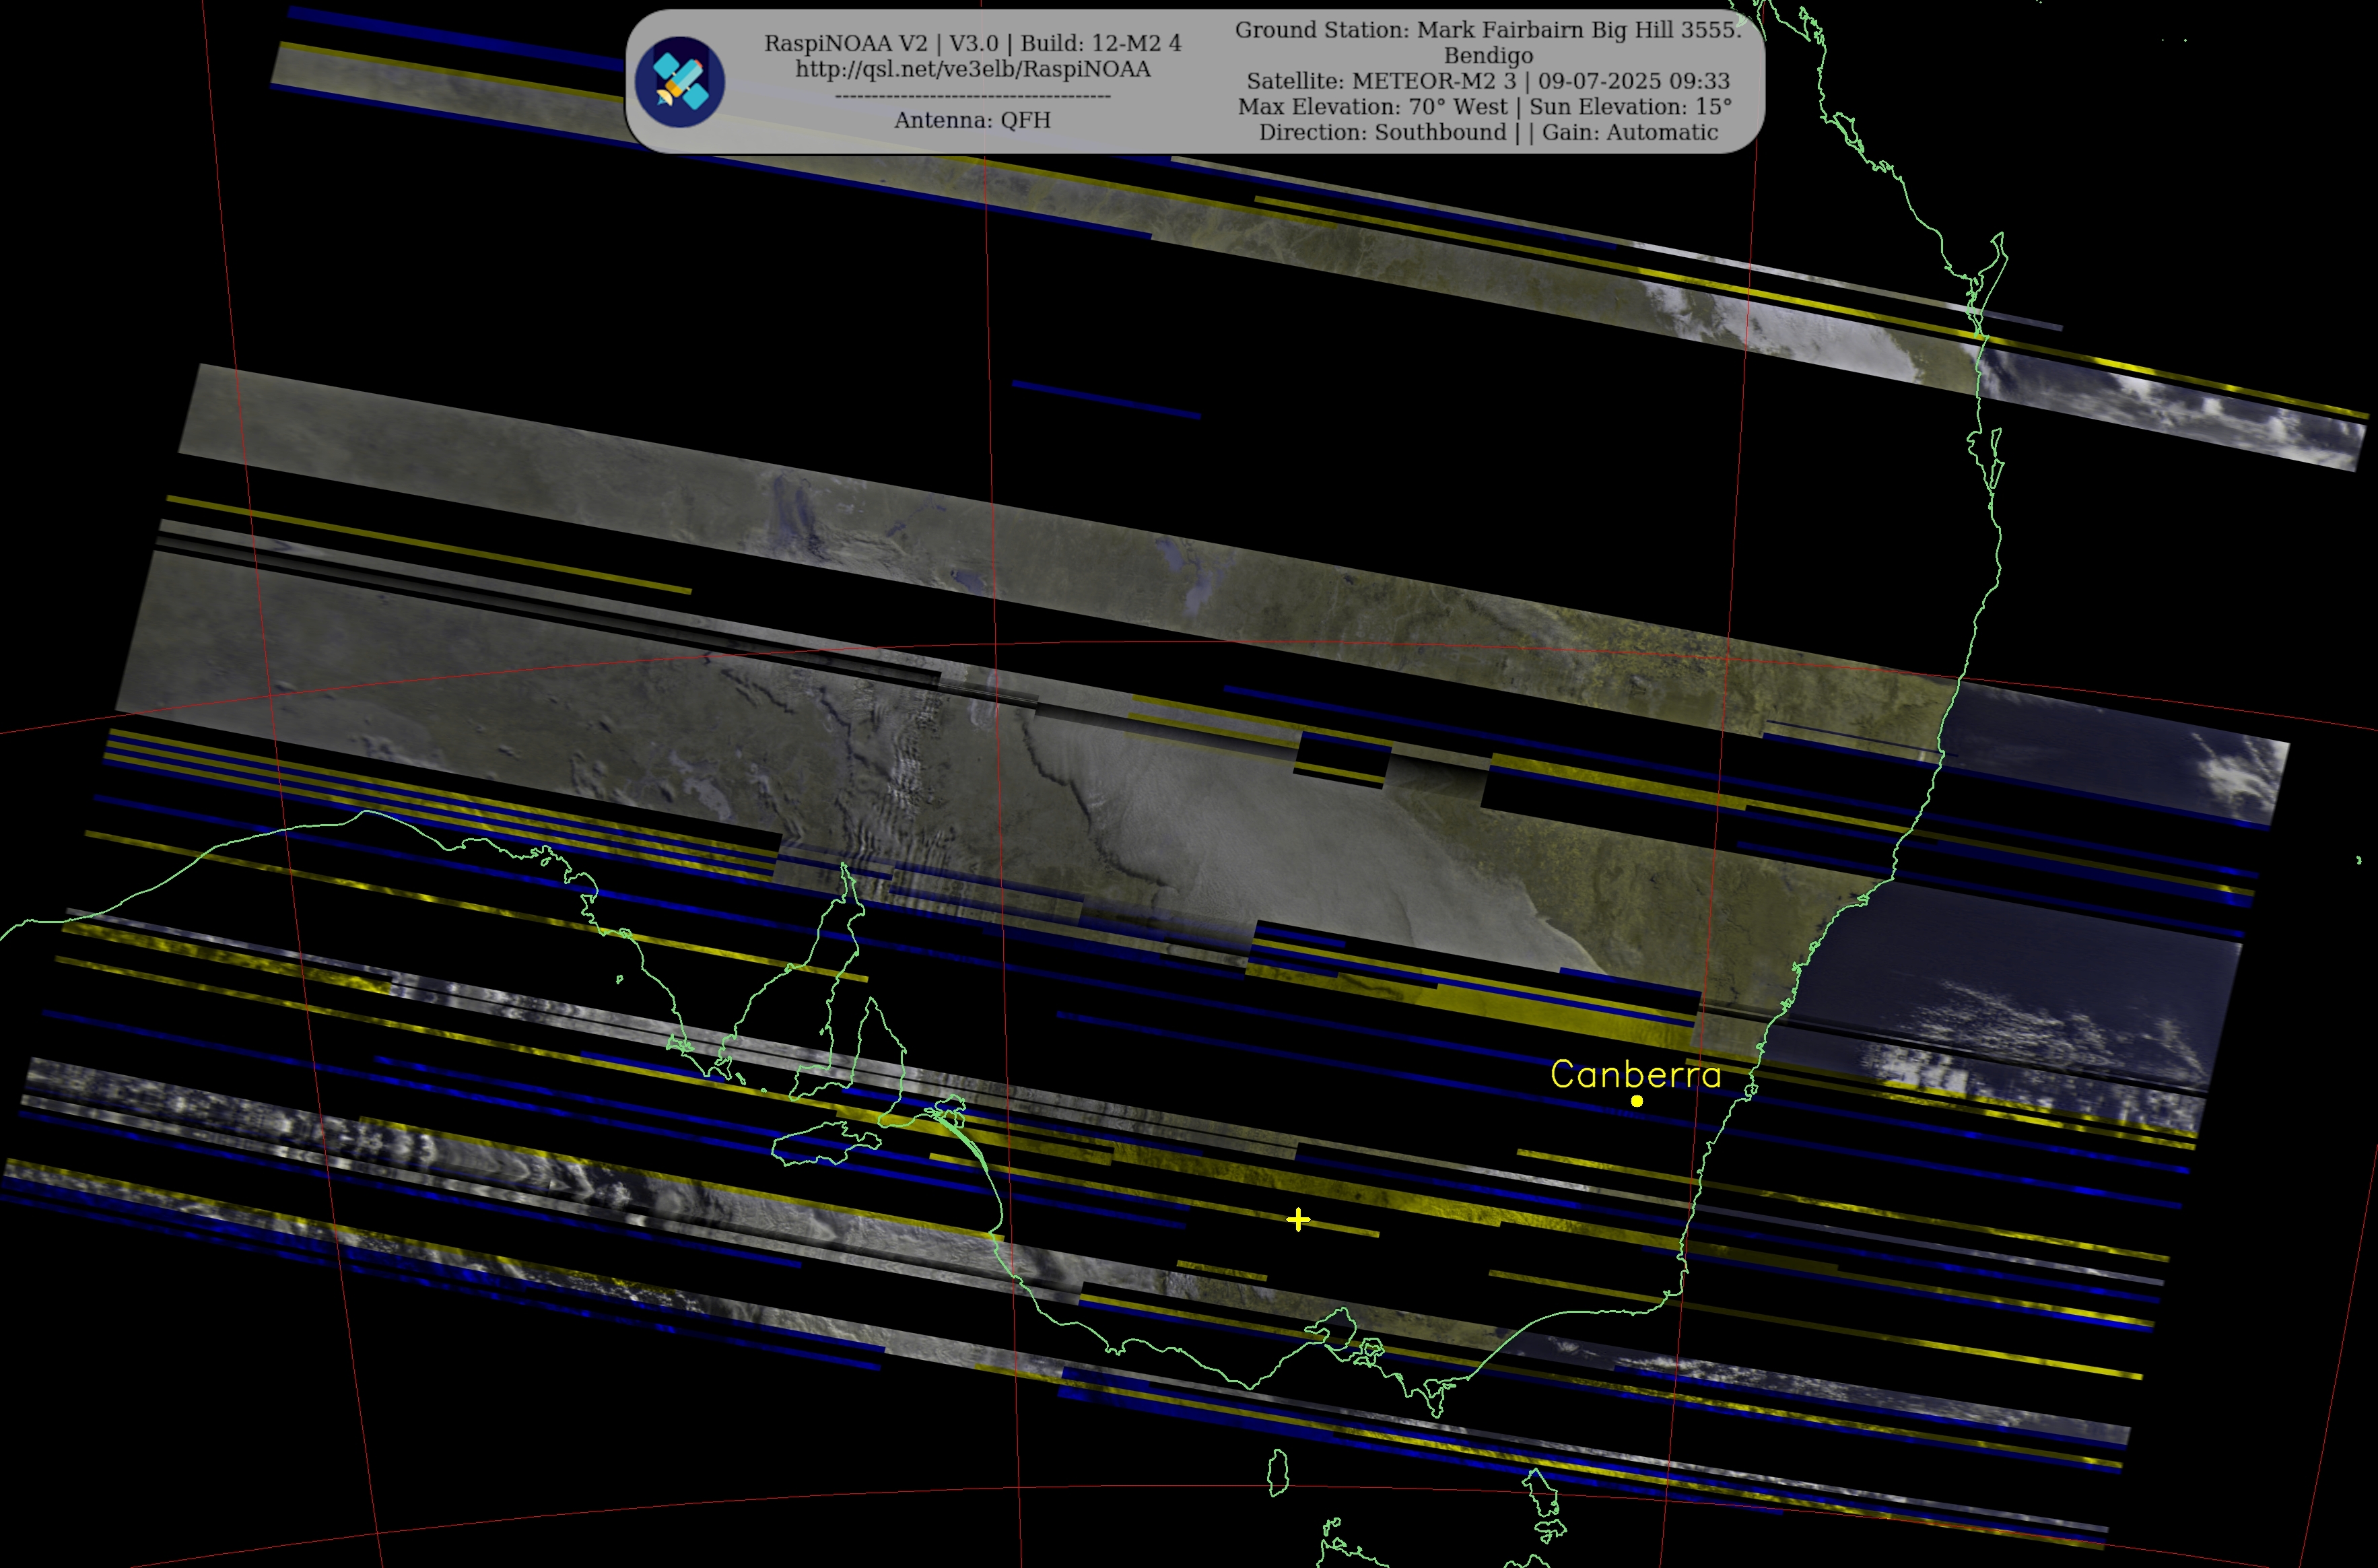Viewport: 2378px width, 1568px height.
Task: Click the RaspiNOAA V2 build version text
Action: coord(972,43)
